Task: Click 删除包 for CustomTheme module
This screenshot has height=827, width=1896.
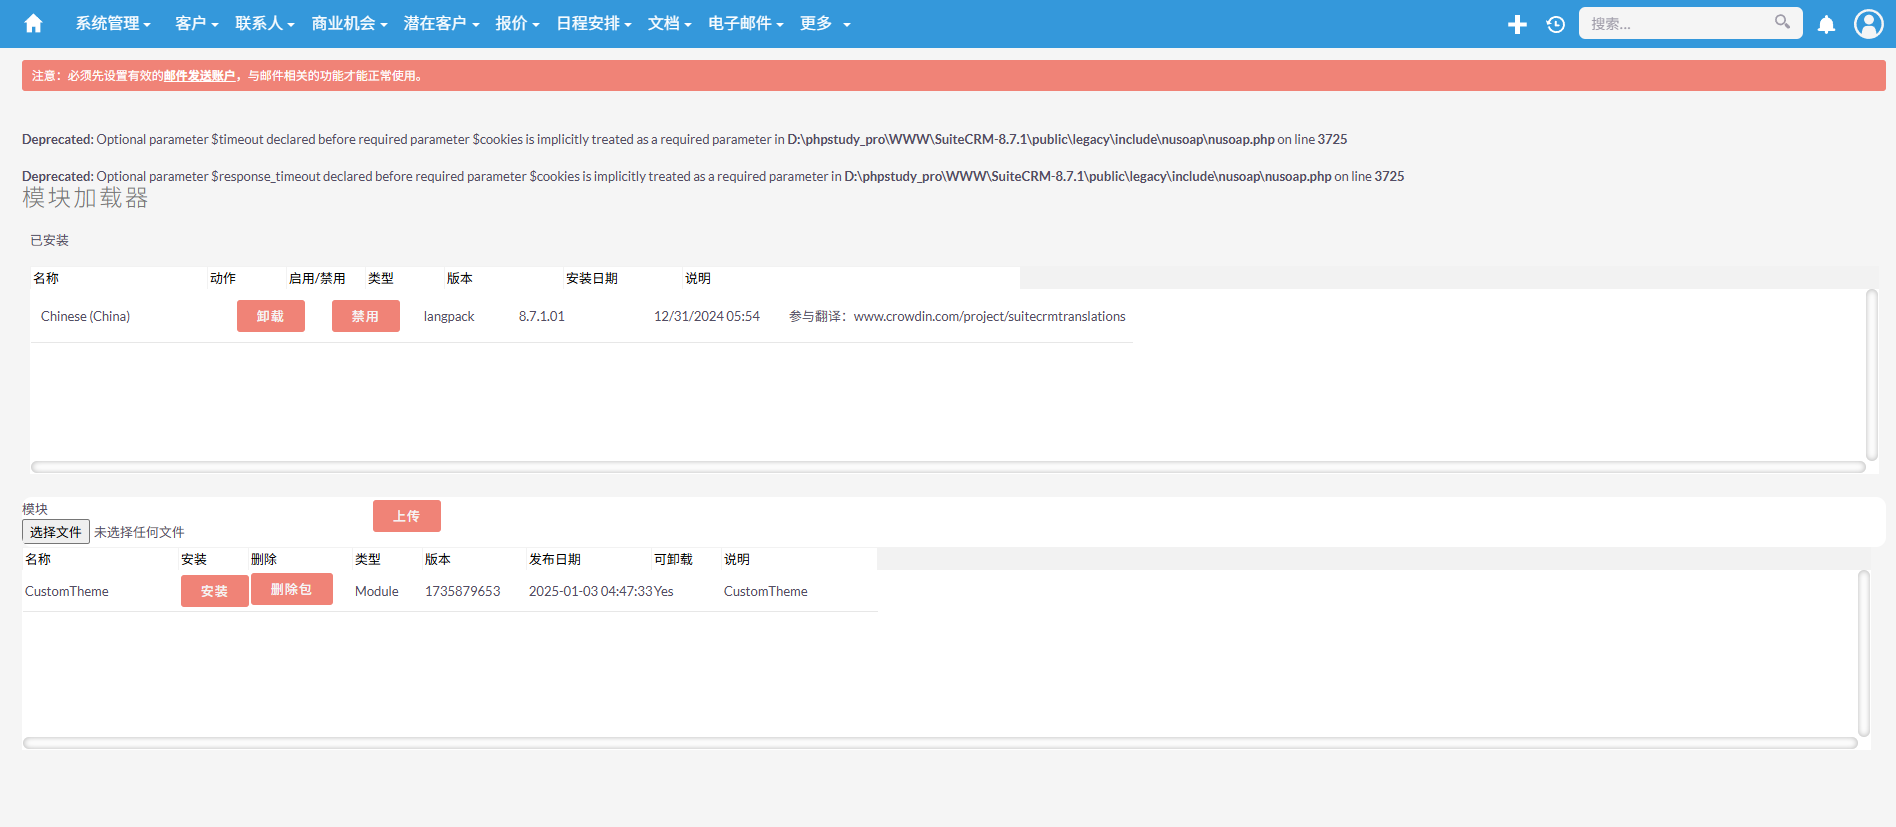Action: tap(292, 589)
